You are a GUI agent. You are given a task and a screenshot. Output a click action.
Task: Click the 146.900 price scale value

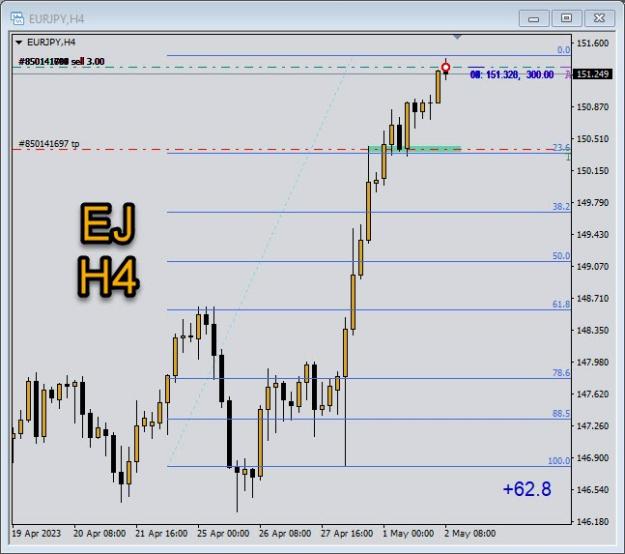593,458
